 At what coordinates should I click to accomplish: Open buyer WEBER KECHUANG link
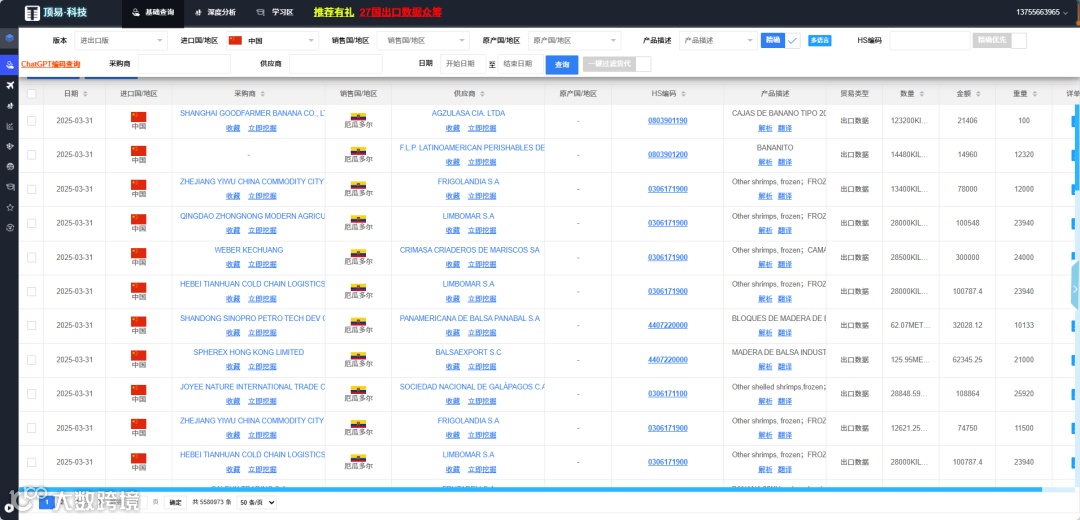click(x=249, y=250)
